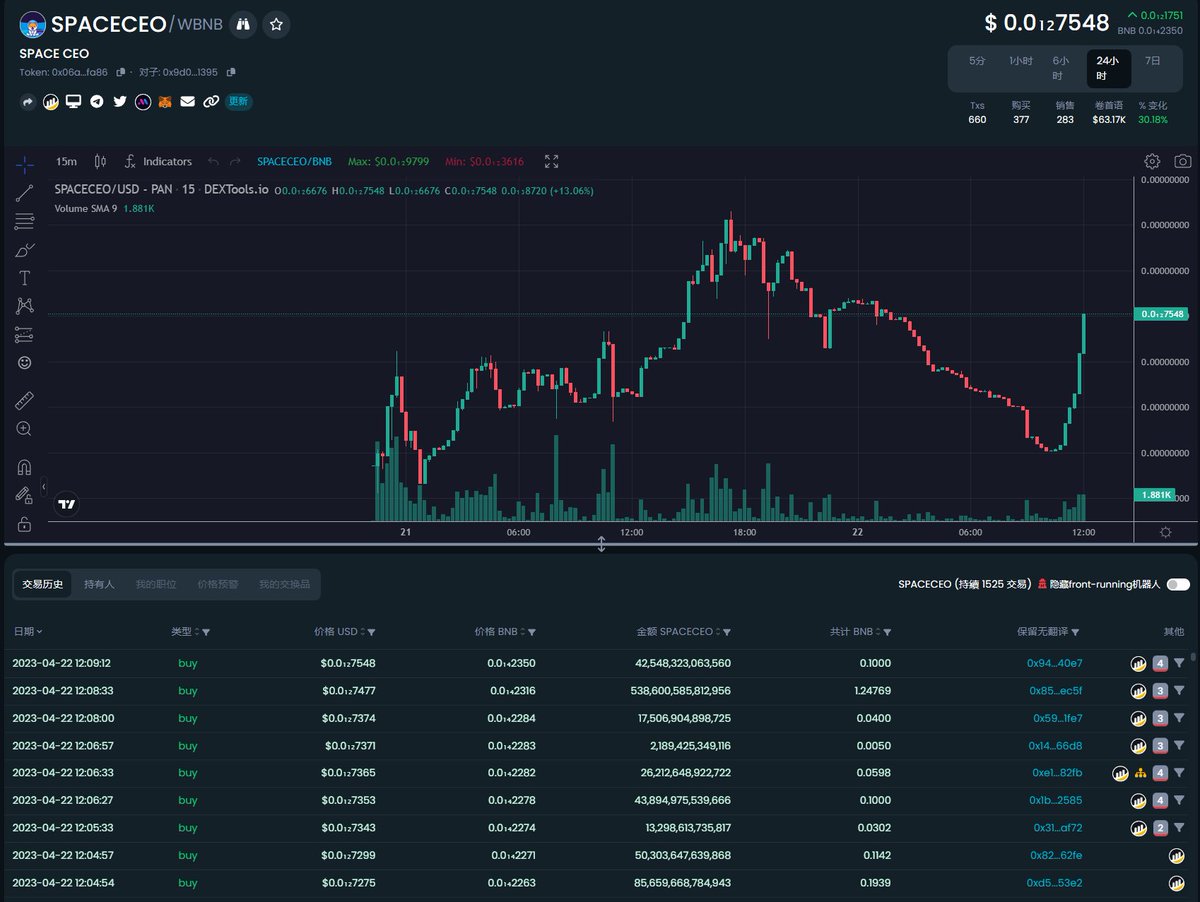Open the Indicators menu
1200x902 pixels.
pos(157,161)
